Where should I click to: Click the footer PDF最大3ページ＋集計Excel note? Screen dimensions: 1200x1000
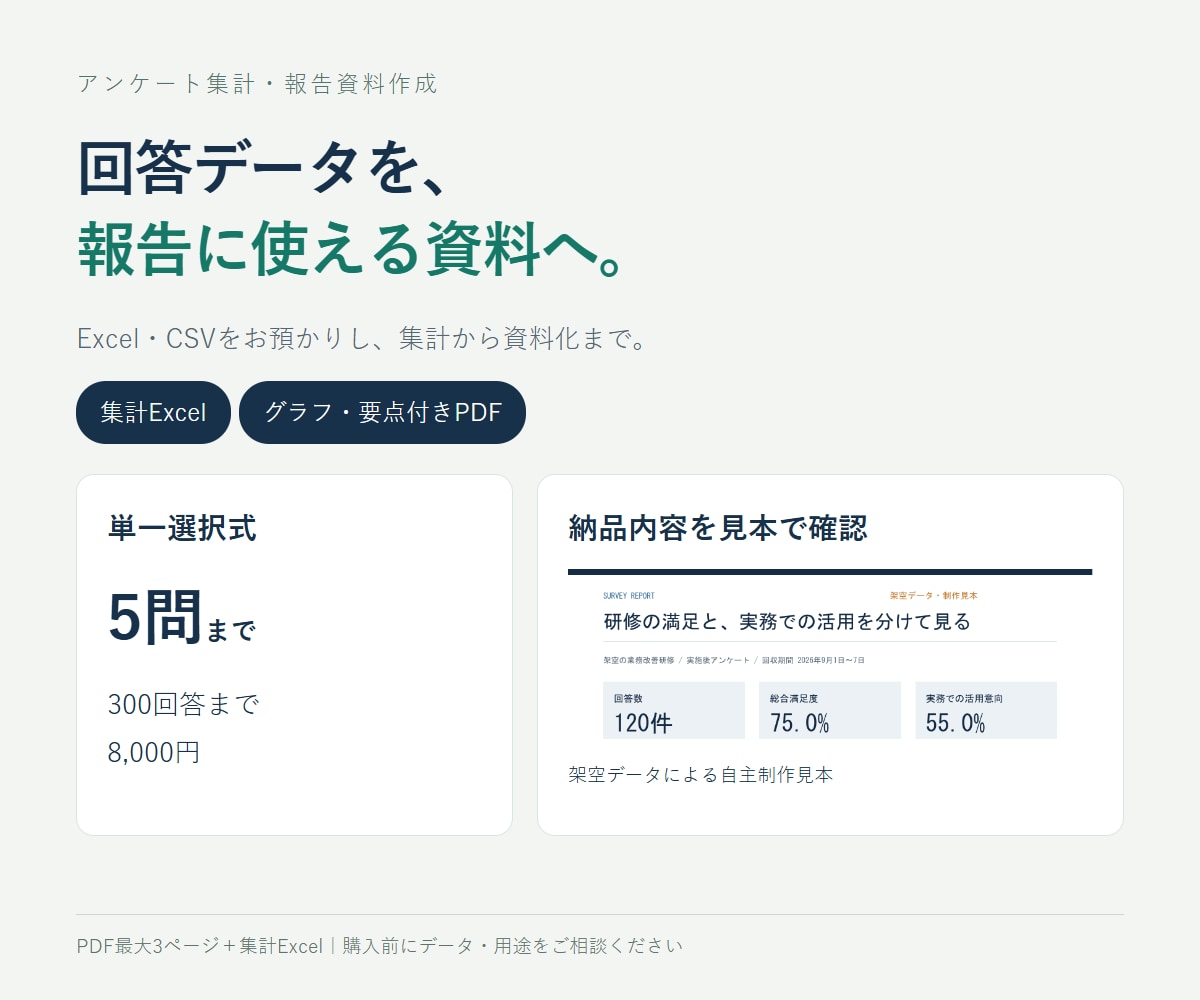pos(380,946)
